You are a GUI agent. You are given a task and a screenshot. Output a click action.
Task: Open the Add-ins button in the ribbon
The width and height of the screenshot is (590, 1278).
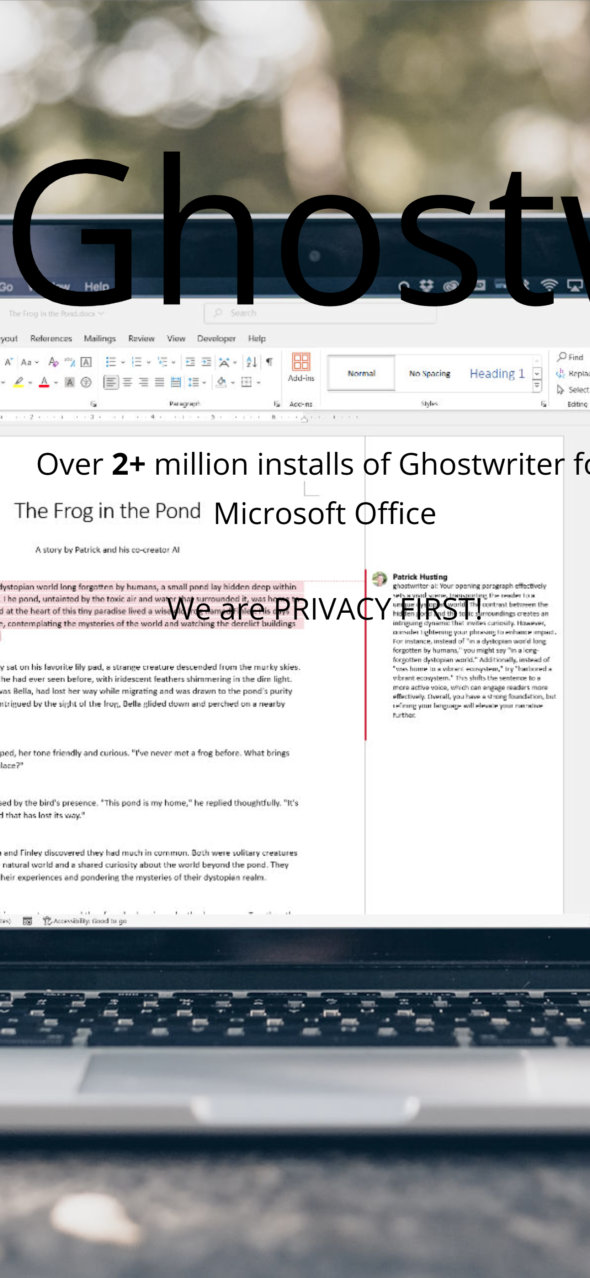coord(301,367)
